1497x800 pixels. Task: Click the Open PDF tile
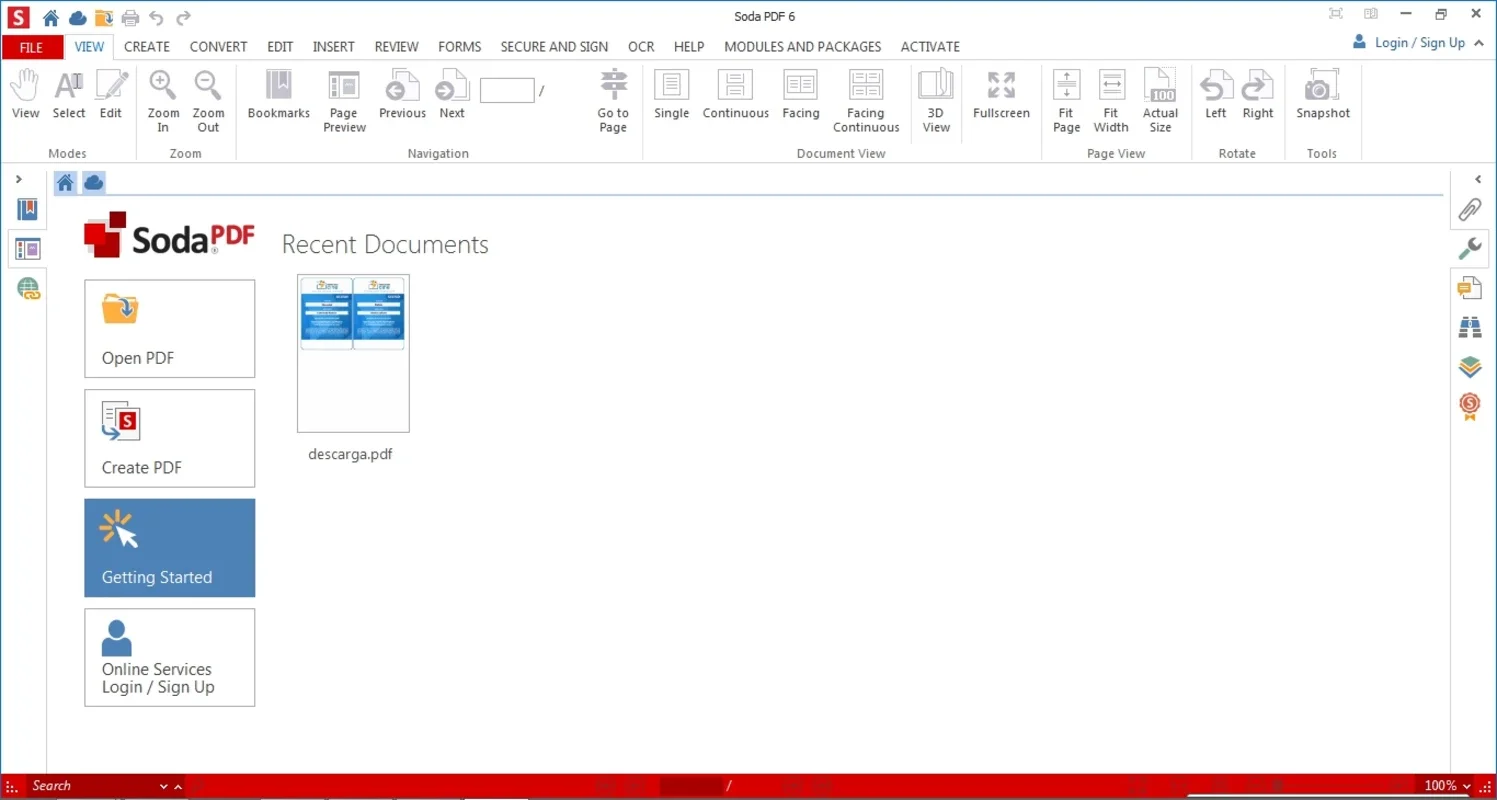pyautogui.click(x=170, y=329)
